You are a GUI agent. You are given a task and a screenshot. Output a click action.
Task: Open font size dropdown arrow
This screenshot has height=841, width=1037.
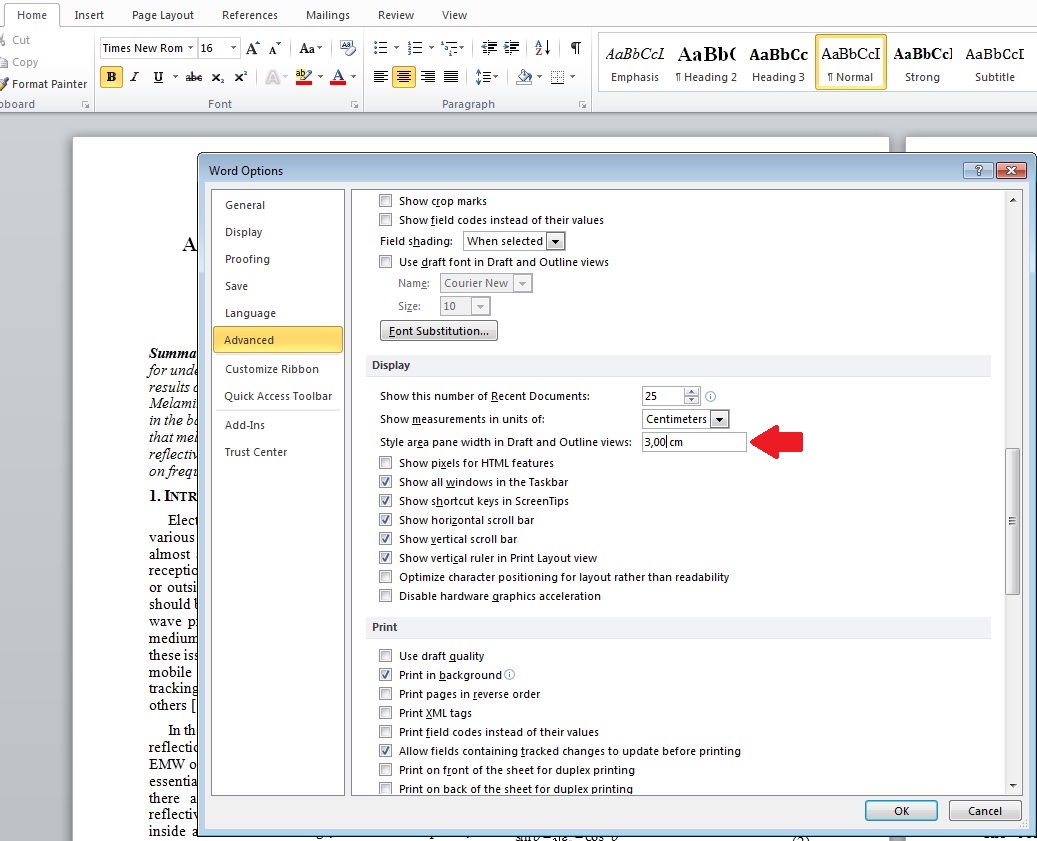click(x=233, y=48)
